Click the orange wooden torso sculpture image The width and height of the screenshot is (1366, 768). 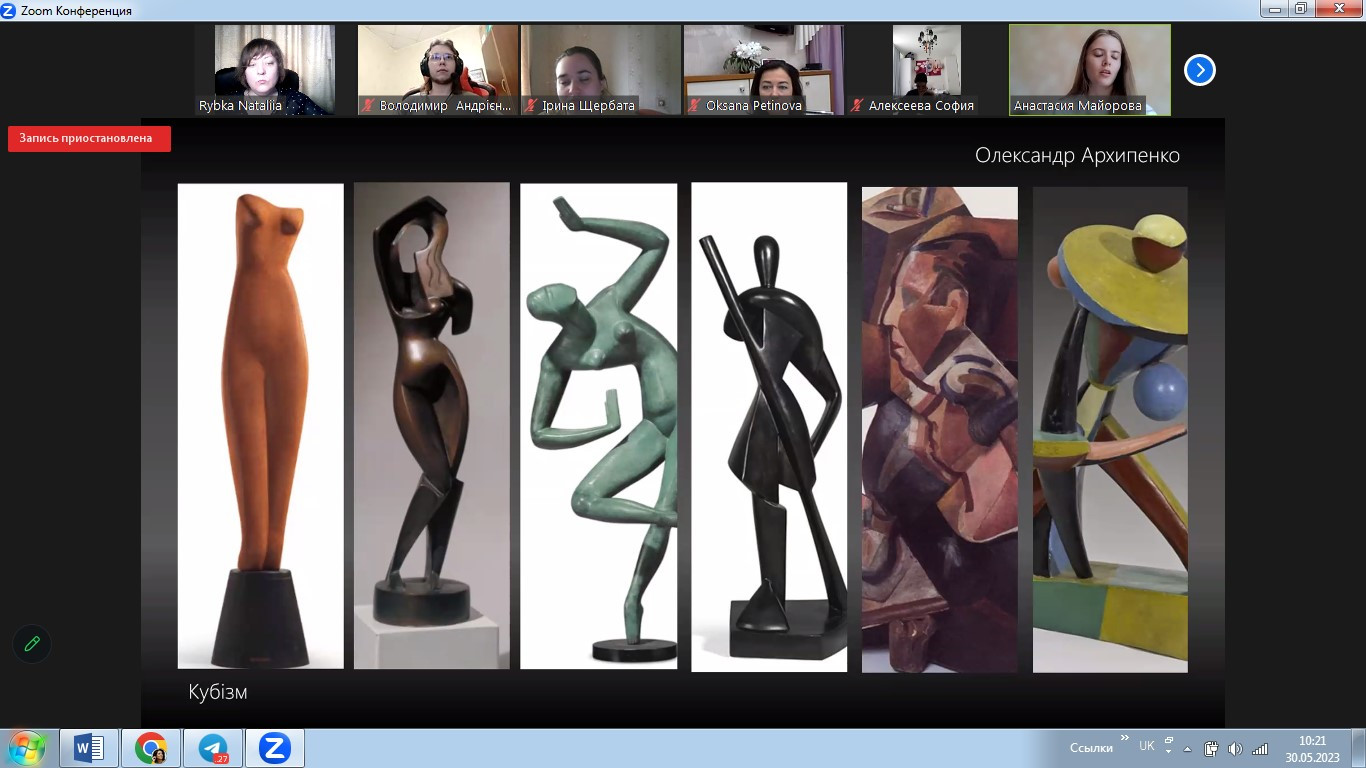click(261, 426)
